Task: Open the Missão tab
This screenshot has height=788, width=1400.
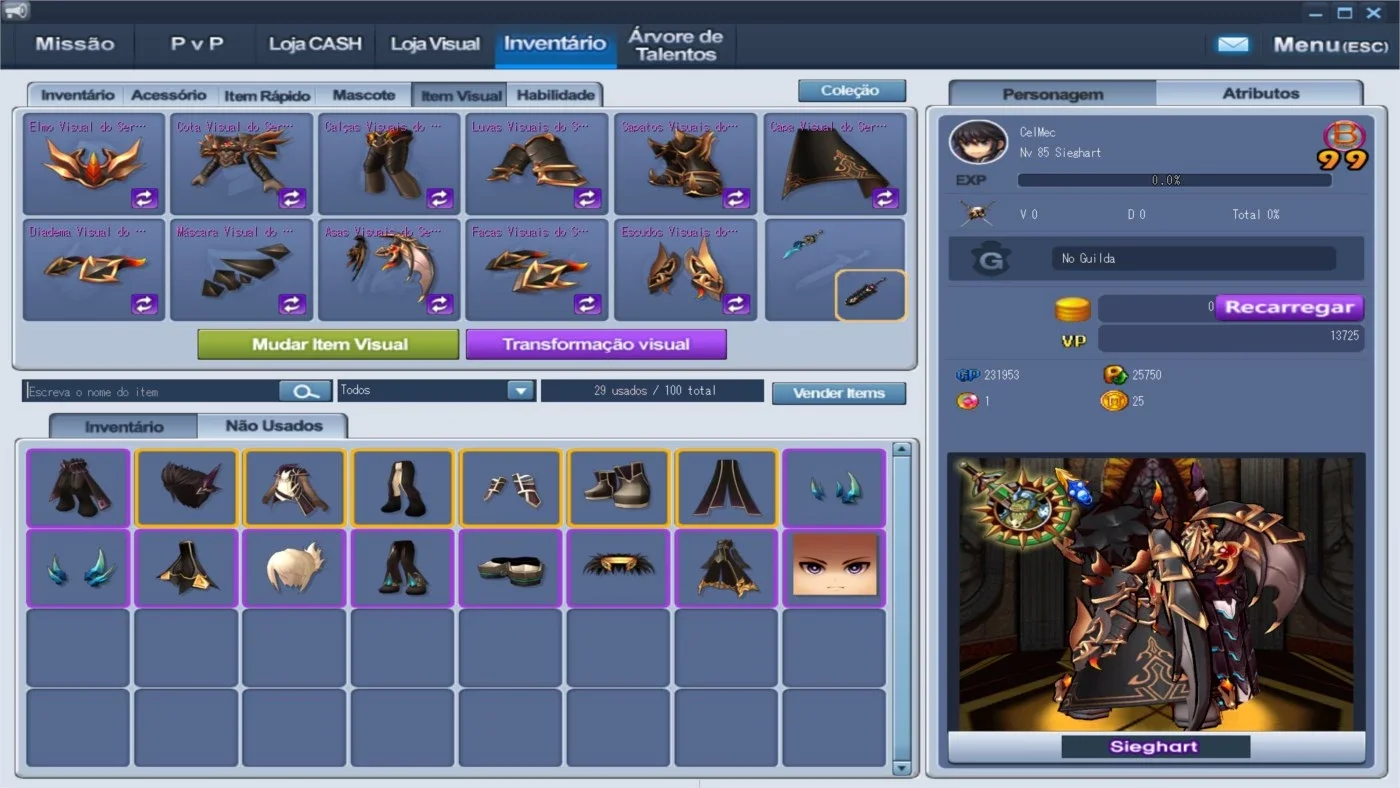Action: coord(75,44)
